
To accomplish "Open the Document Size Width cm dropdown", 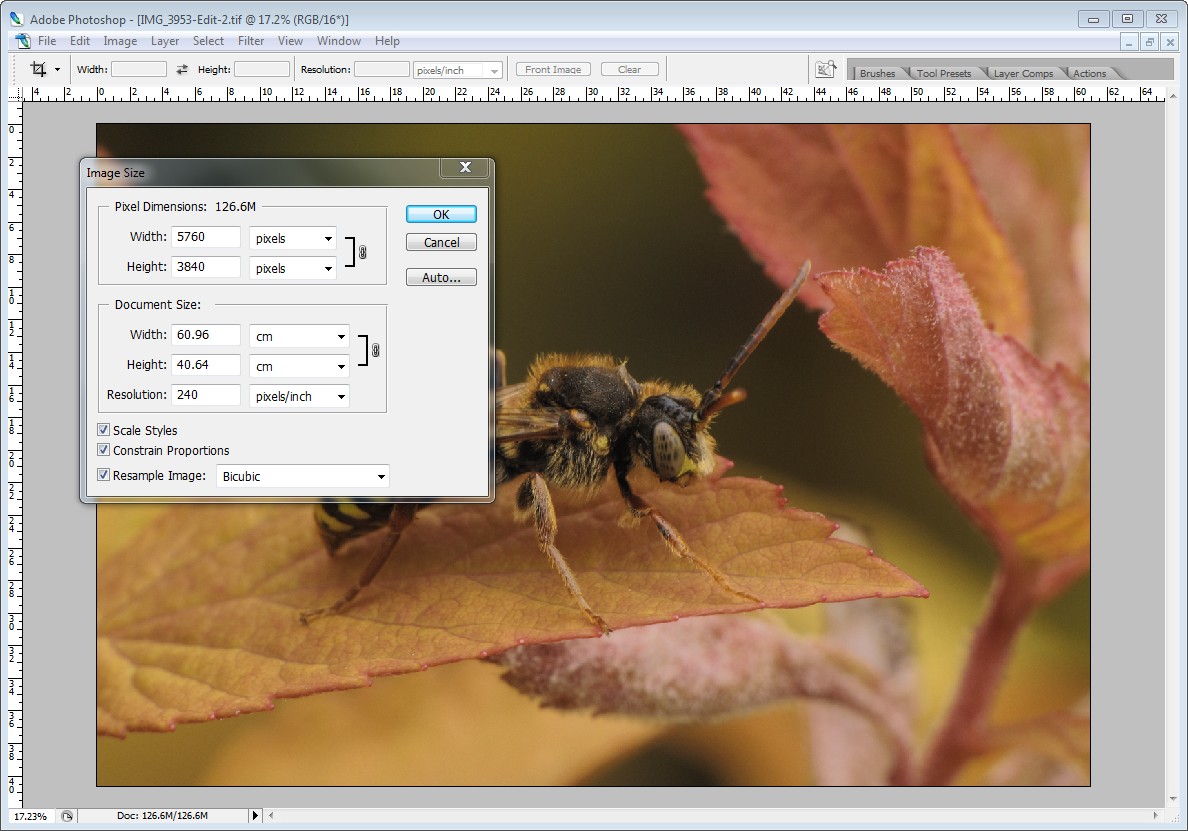I will pos(298,337).
